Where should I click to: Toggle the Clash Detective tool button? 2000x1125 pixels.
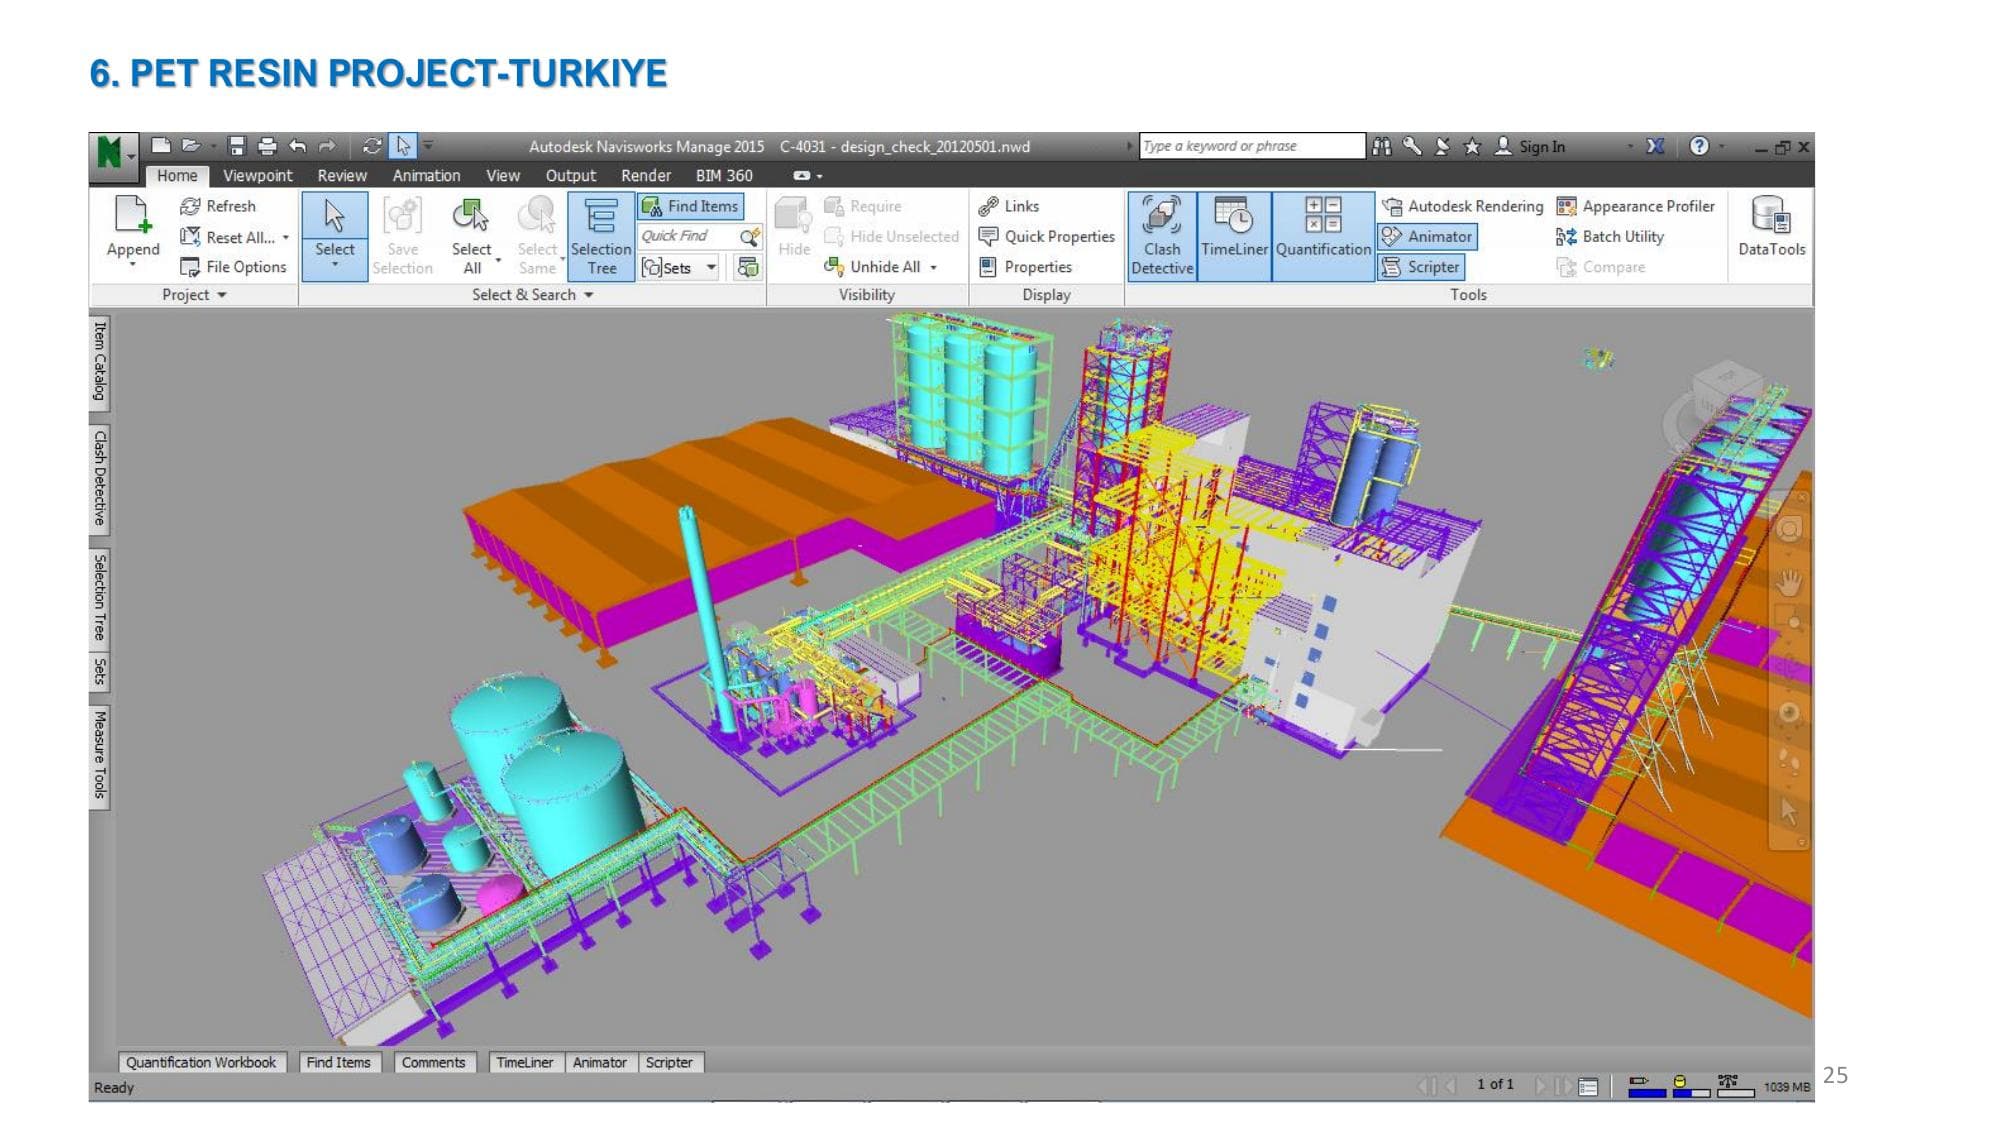[x=1162, y=236]
